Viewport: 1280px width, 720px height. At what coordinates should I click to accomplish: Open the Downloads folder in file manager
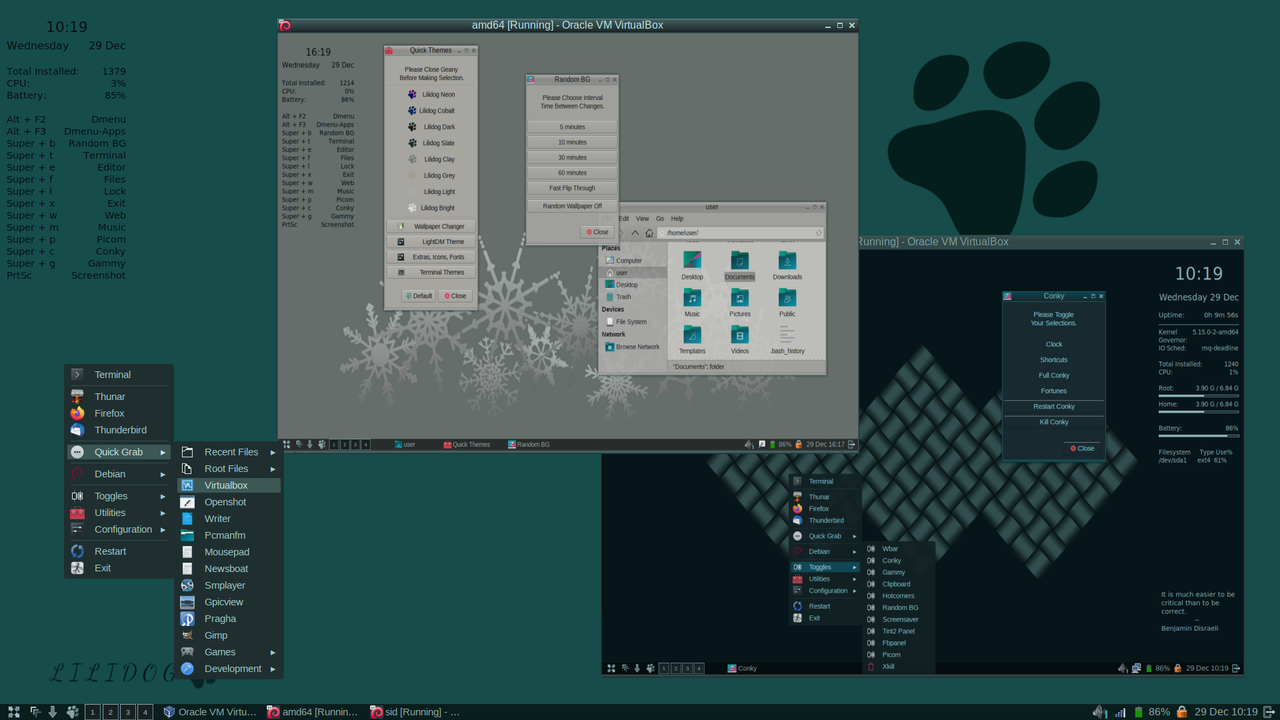pos(787,266)
